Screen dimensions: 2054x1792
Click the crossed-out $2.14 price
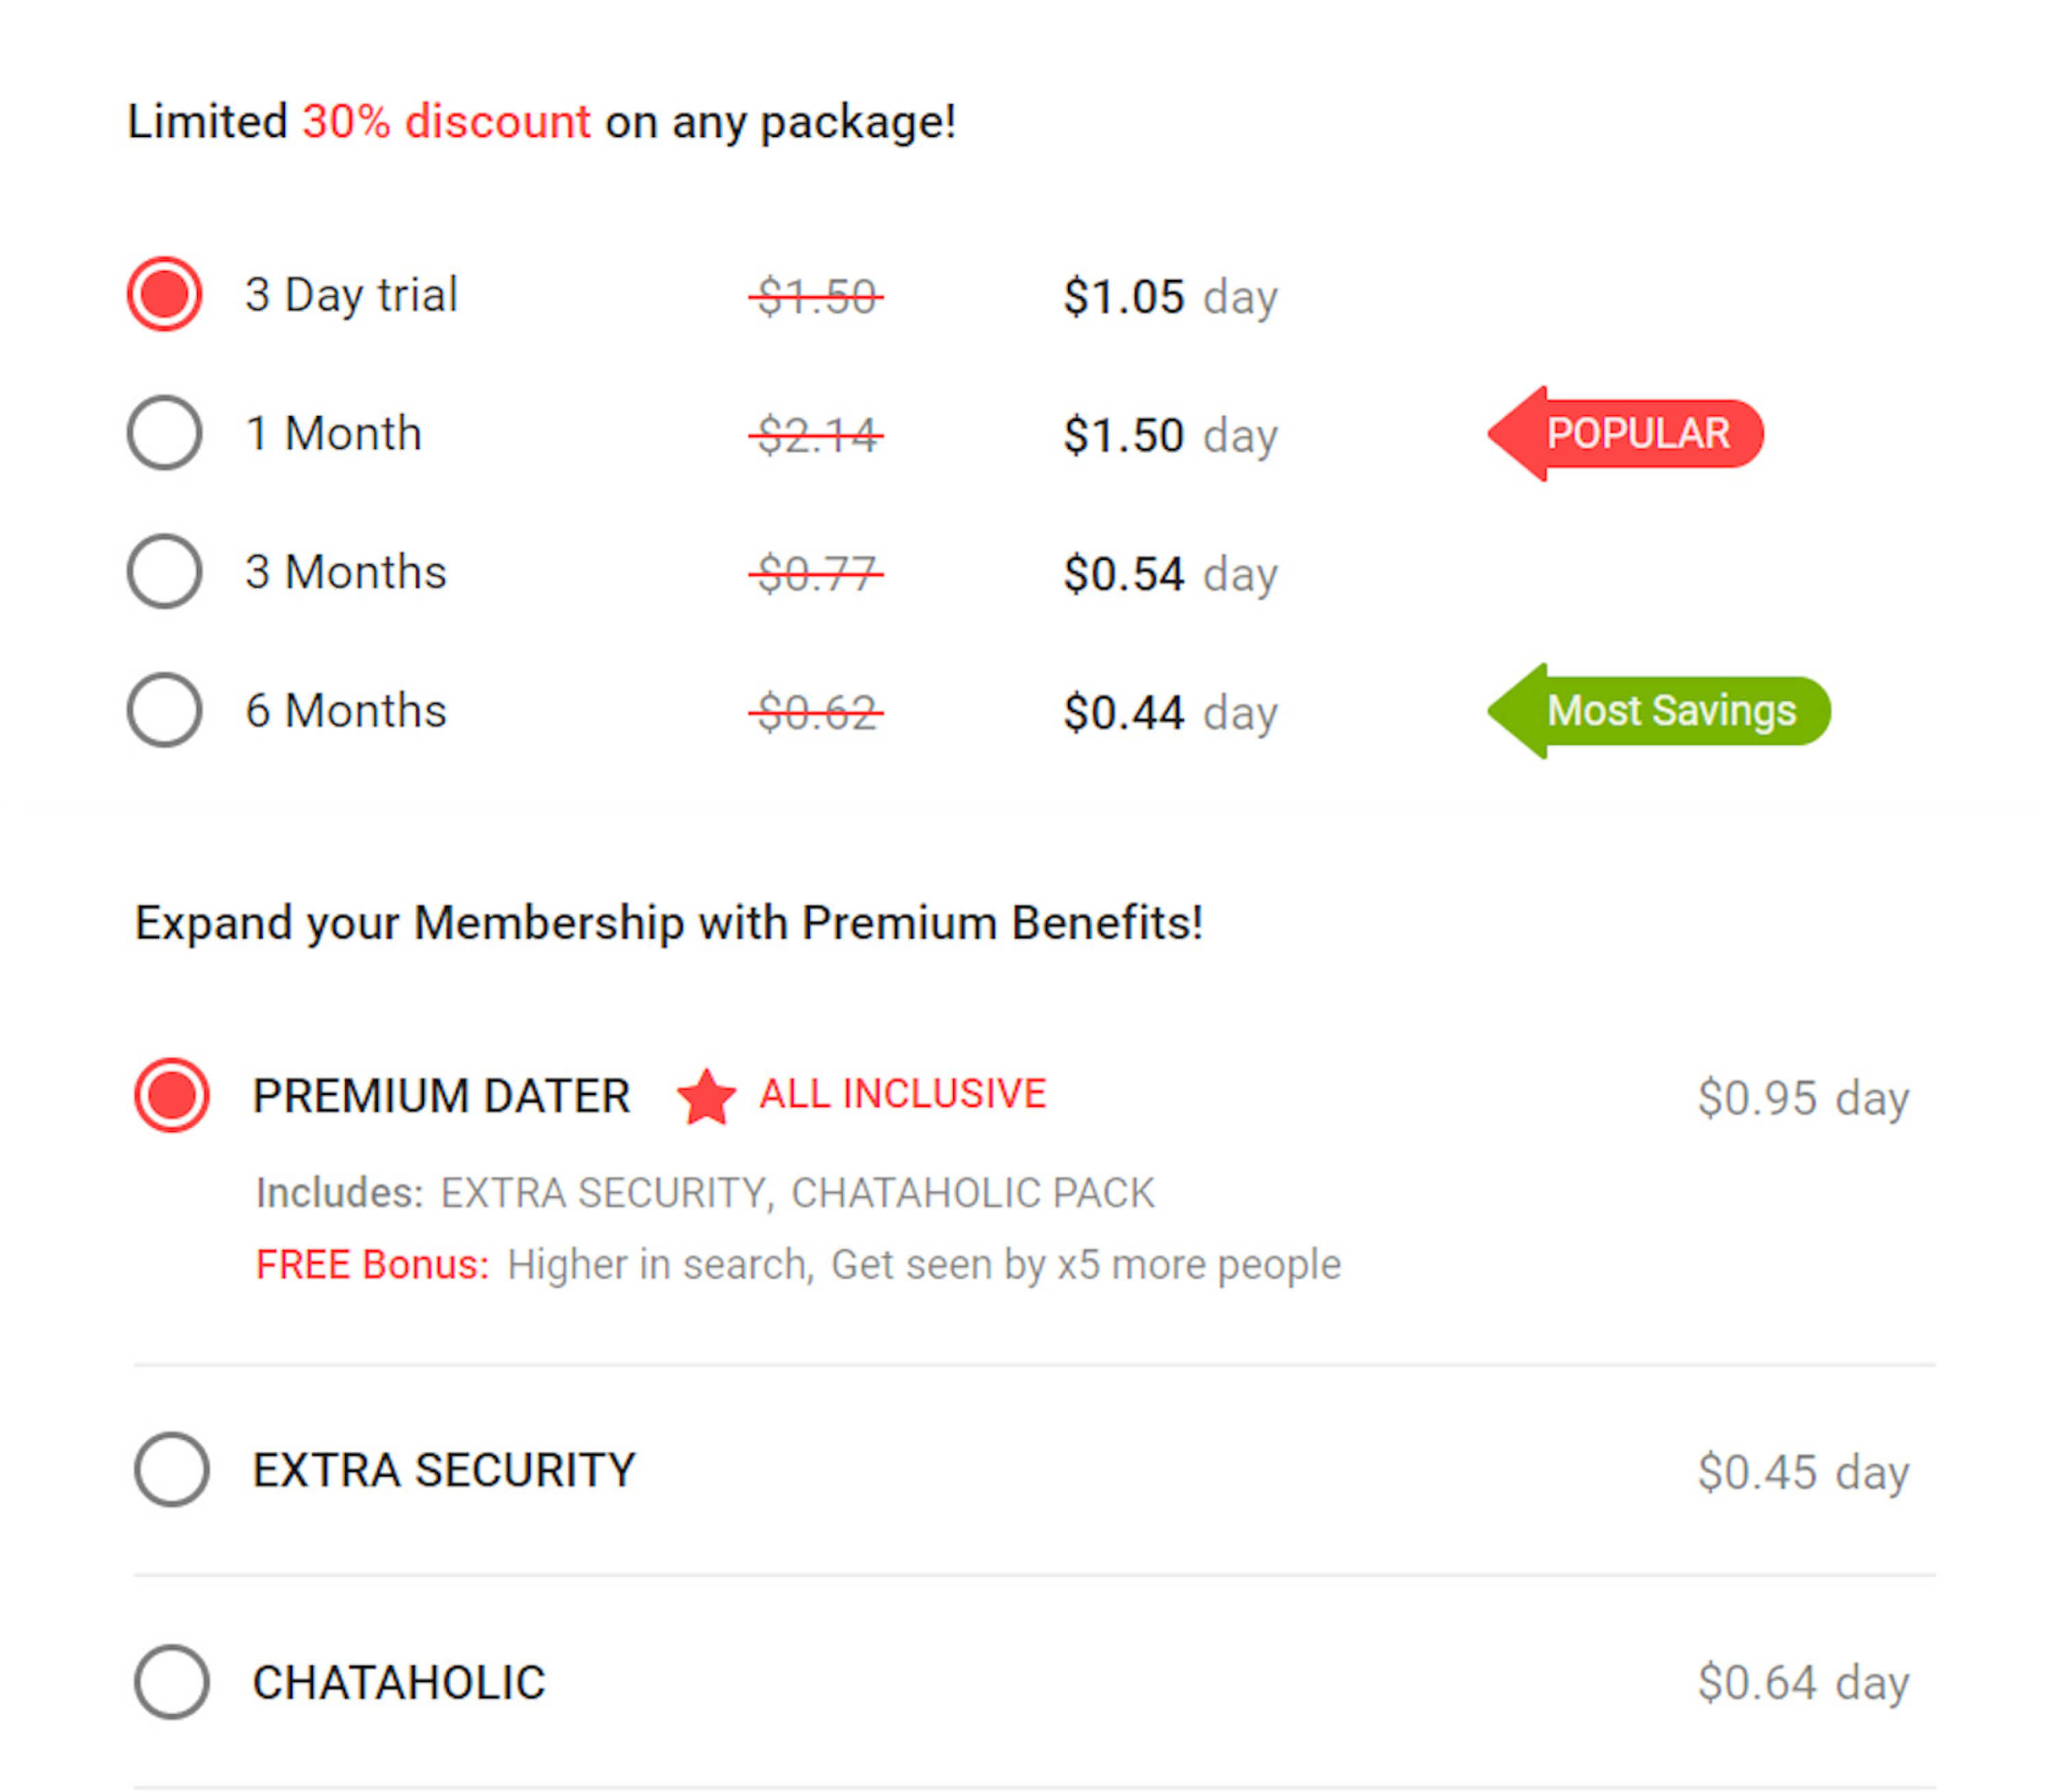817,435
